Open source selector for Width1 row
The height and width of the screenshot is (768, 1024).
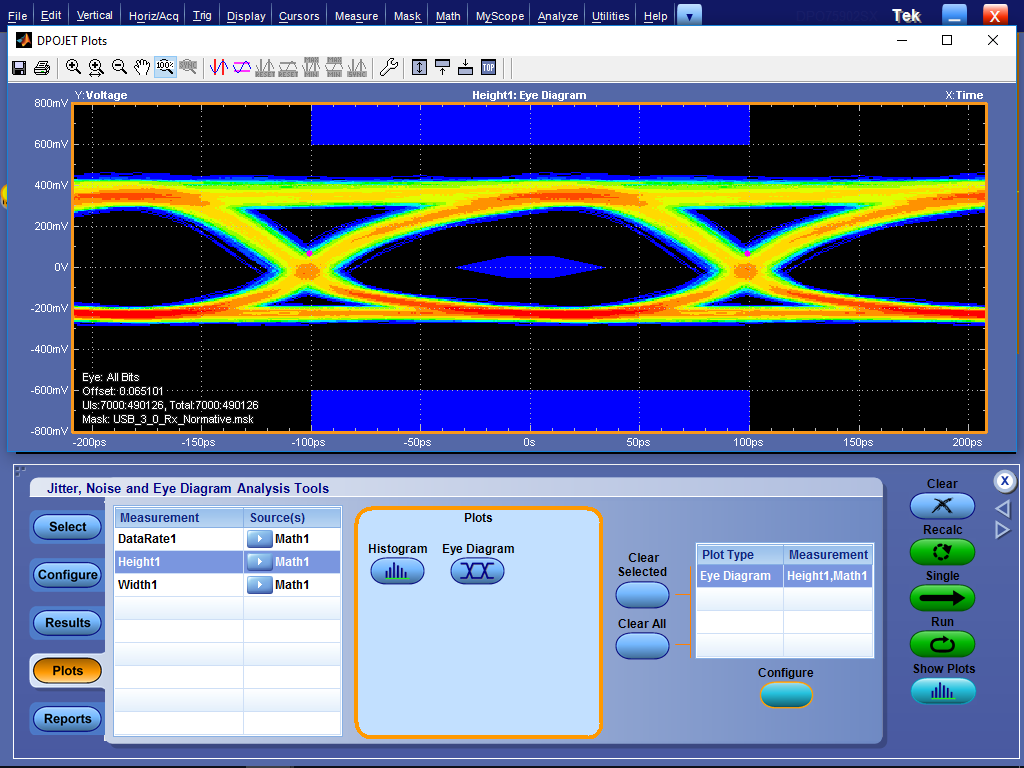coord(259,584)
